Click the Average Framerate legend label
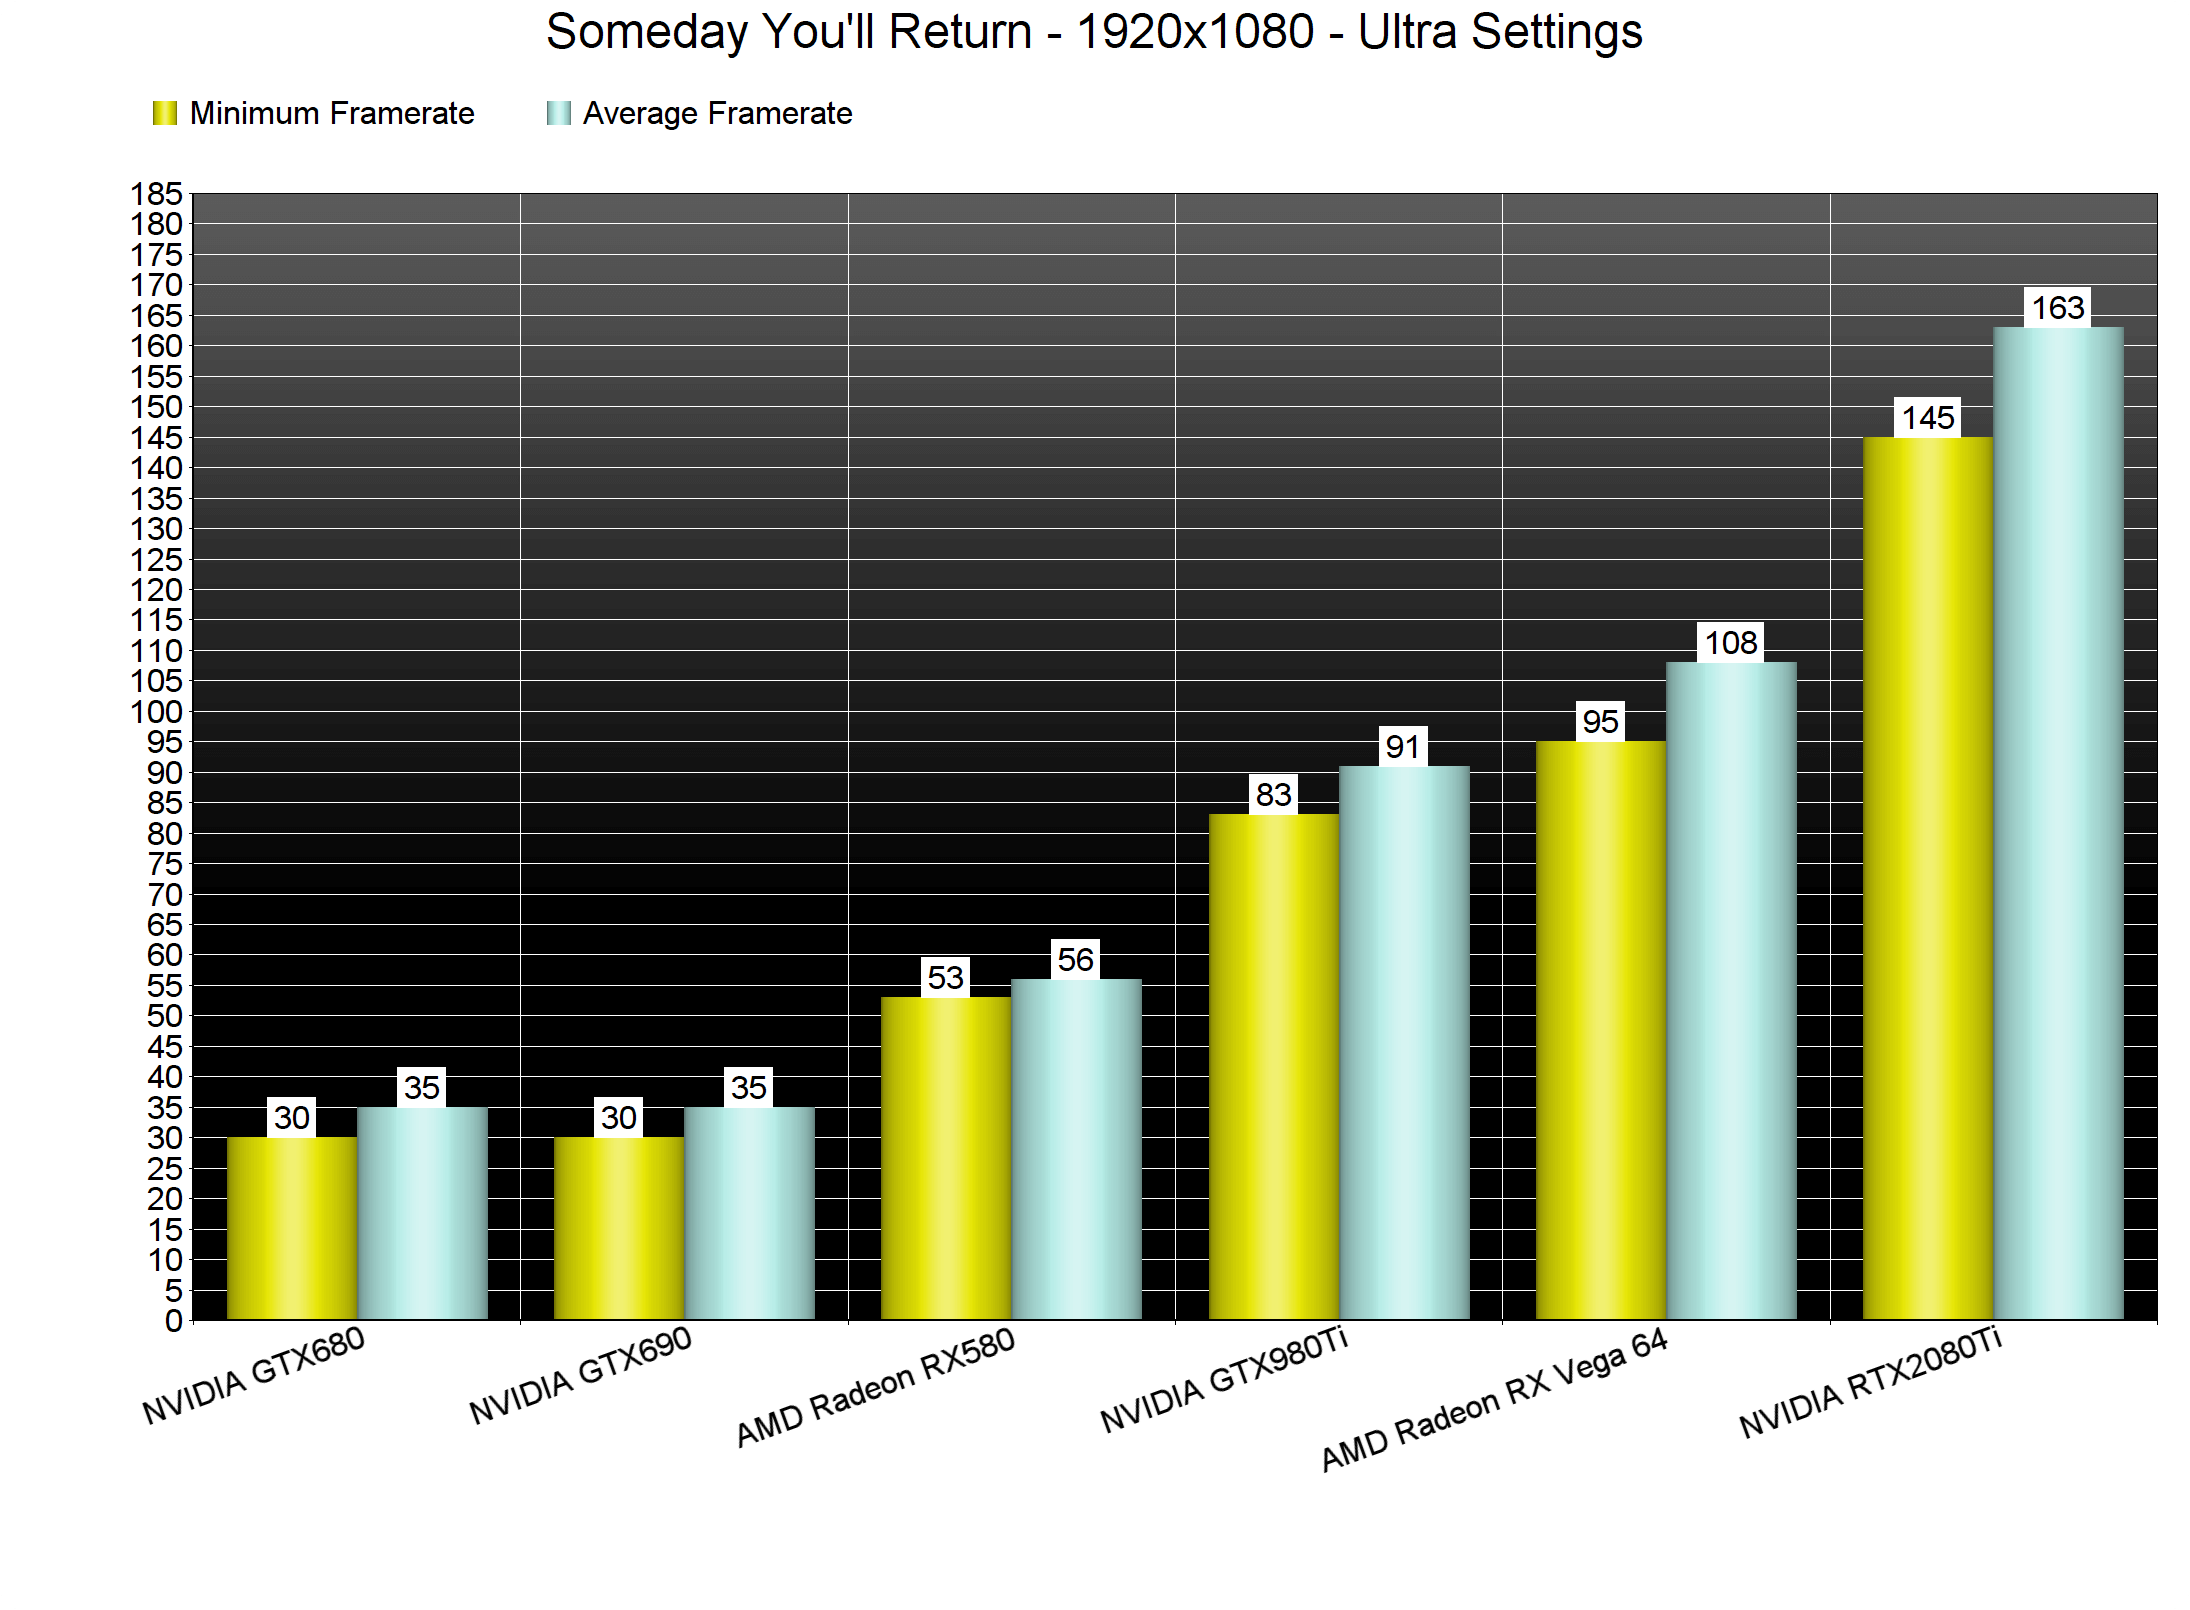The width and height of the screenshot is (2190, 1610). (x=717, y=113)
